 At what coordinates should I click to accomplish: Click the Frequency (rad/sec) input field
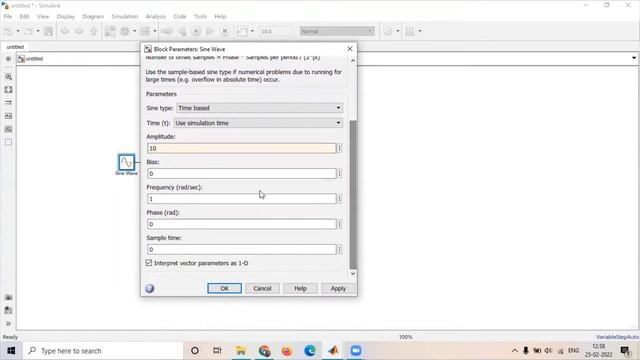(242, 199)
